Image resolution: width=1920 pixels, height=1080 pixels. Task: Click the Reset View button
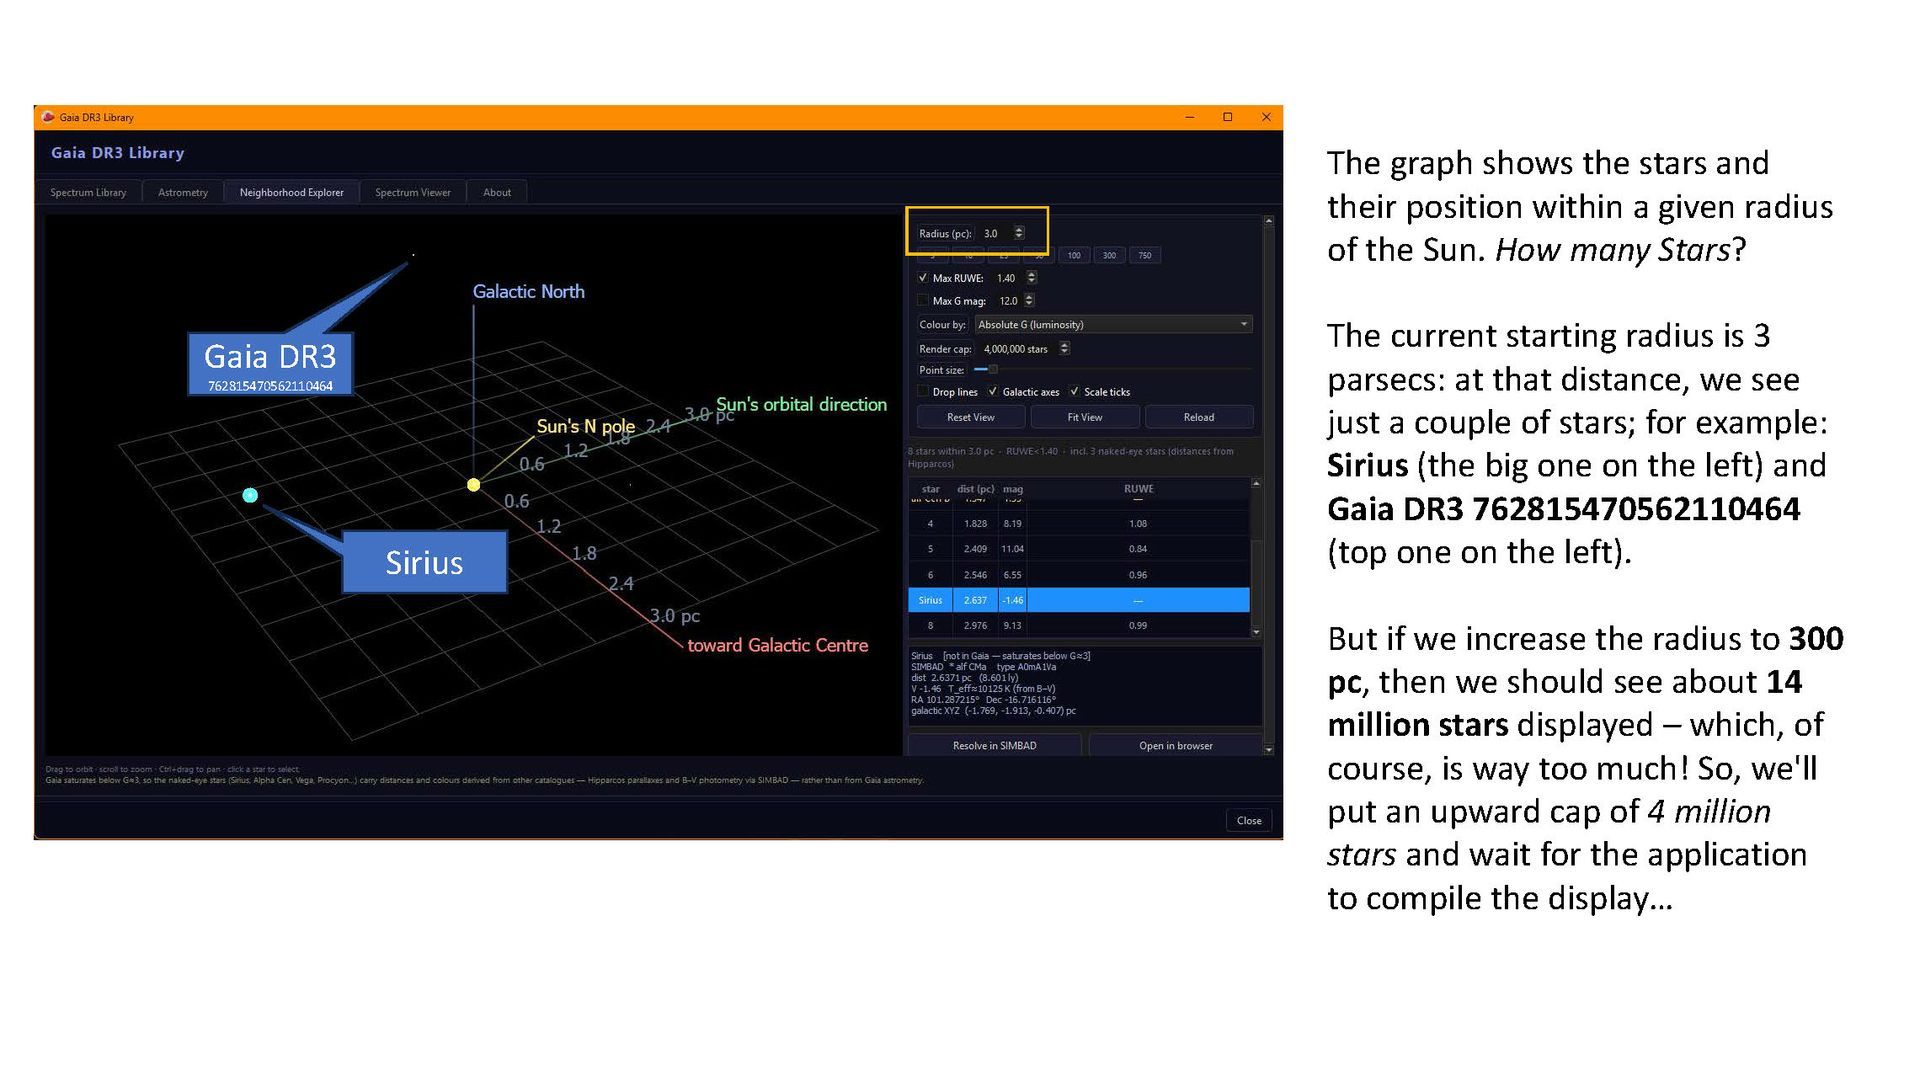pyautogui.click(x=971, y=417)
